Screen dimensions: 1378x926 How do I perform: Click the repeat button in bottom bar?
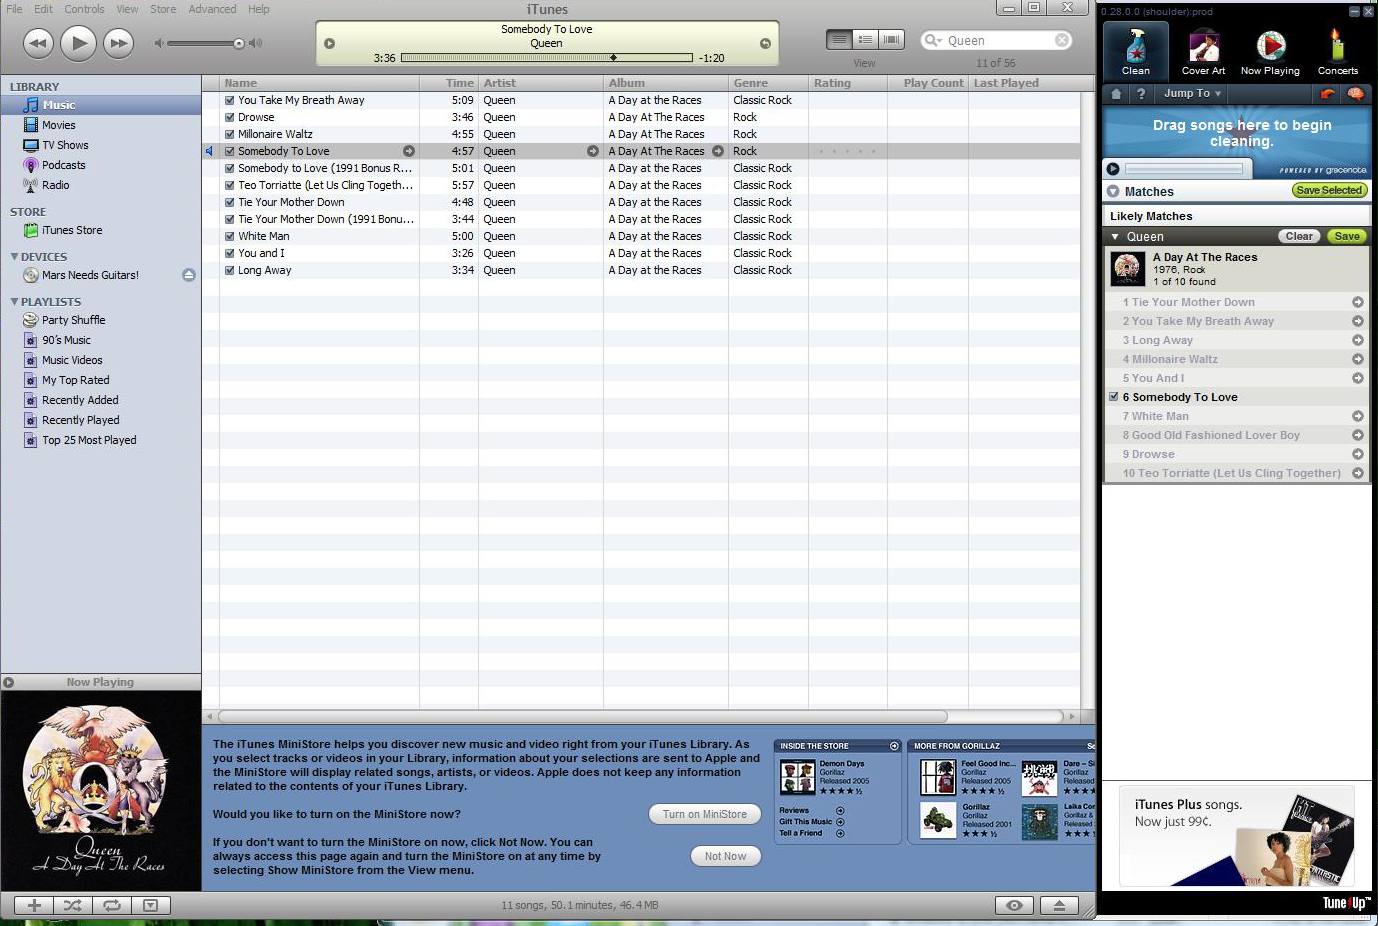pos(112,905)
